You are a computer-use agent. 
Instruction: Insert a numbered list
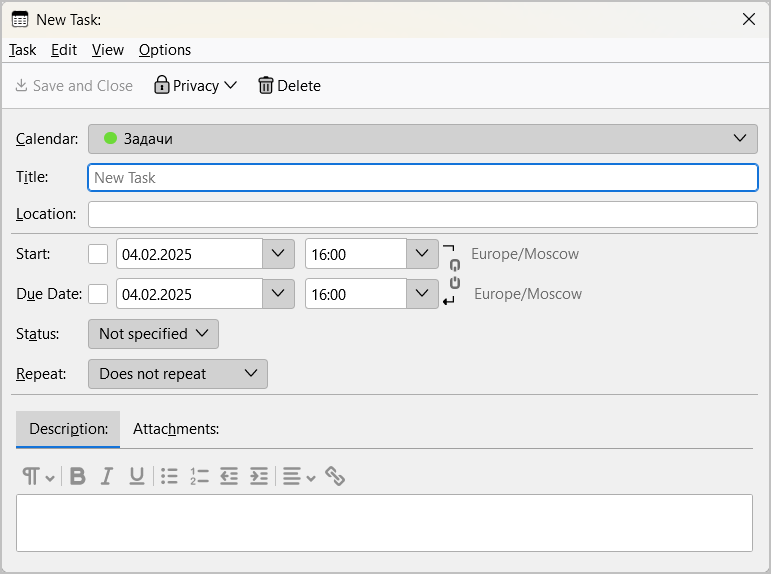pos(199,476)
